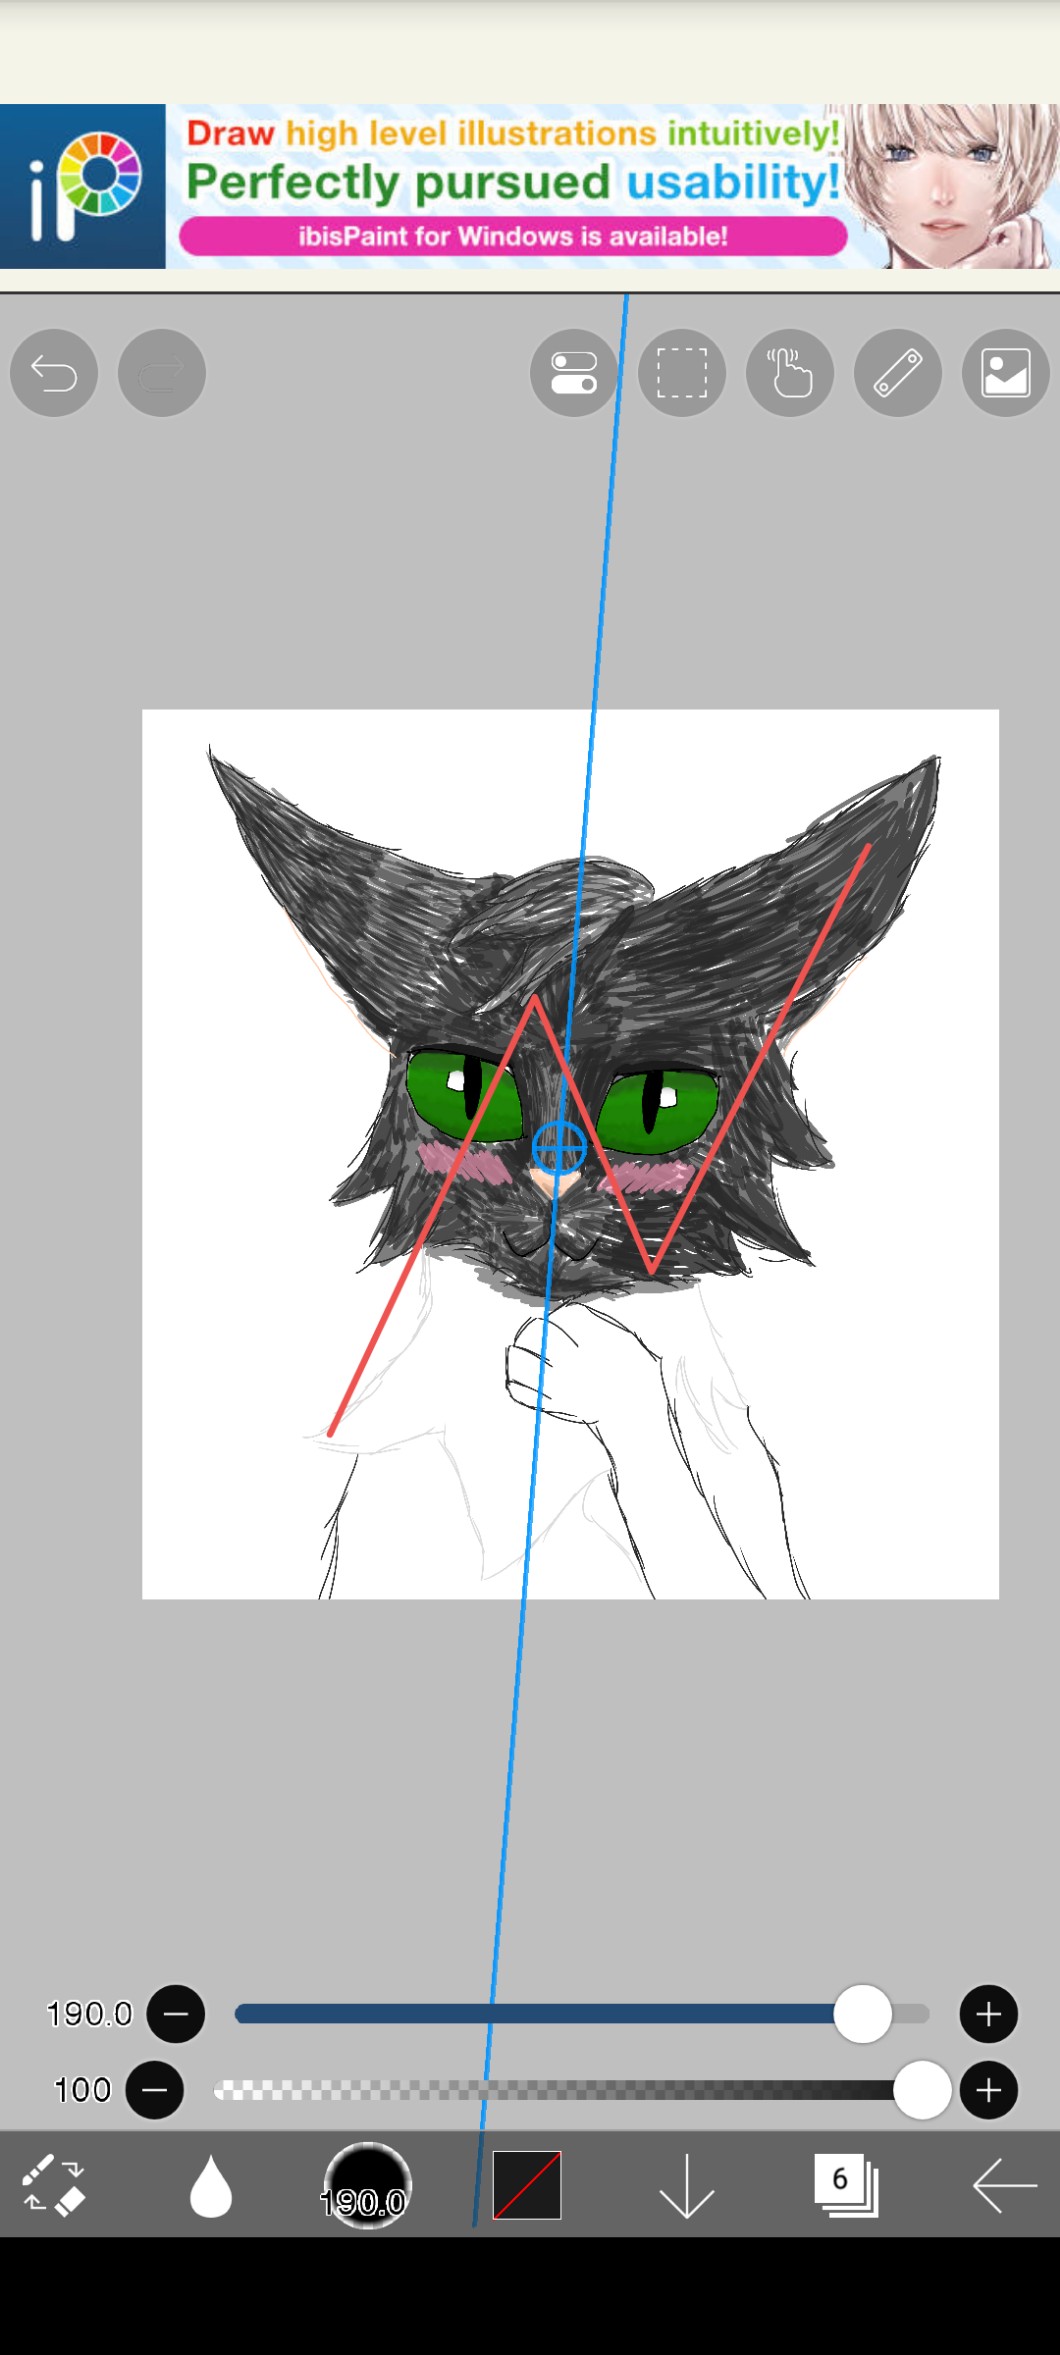Open the canvas image icon
1060x2355 pixels.
click(1005, 373)
